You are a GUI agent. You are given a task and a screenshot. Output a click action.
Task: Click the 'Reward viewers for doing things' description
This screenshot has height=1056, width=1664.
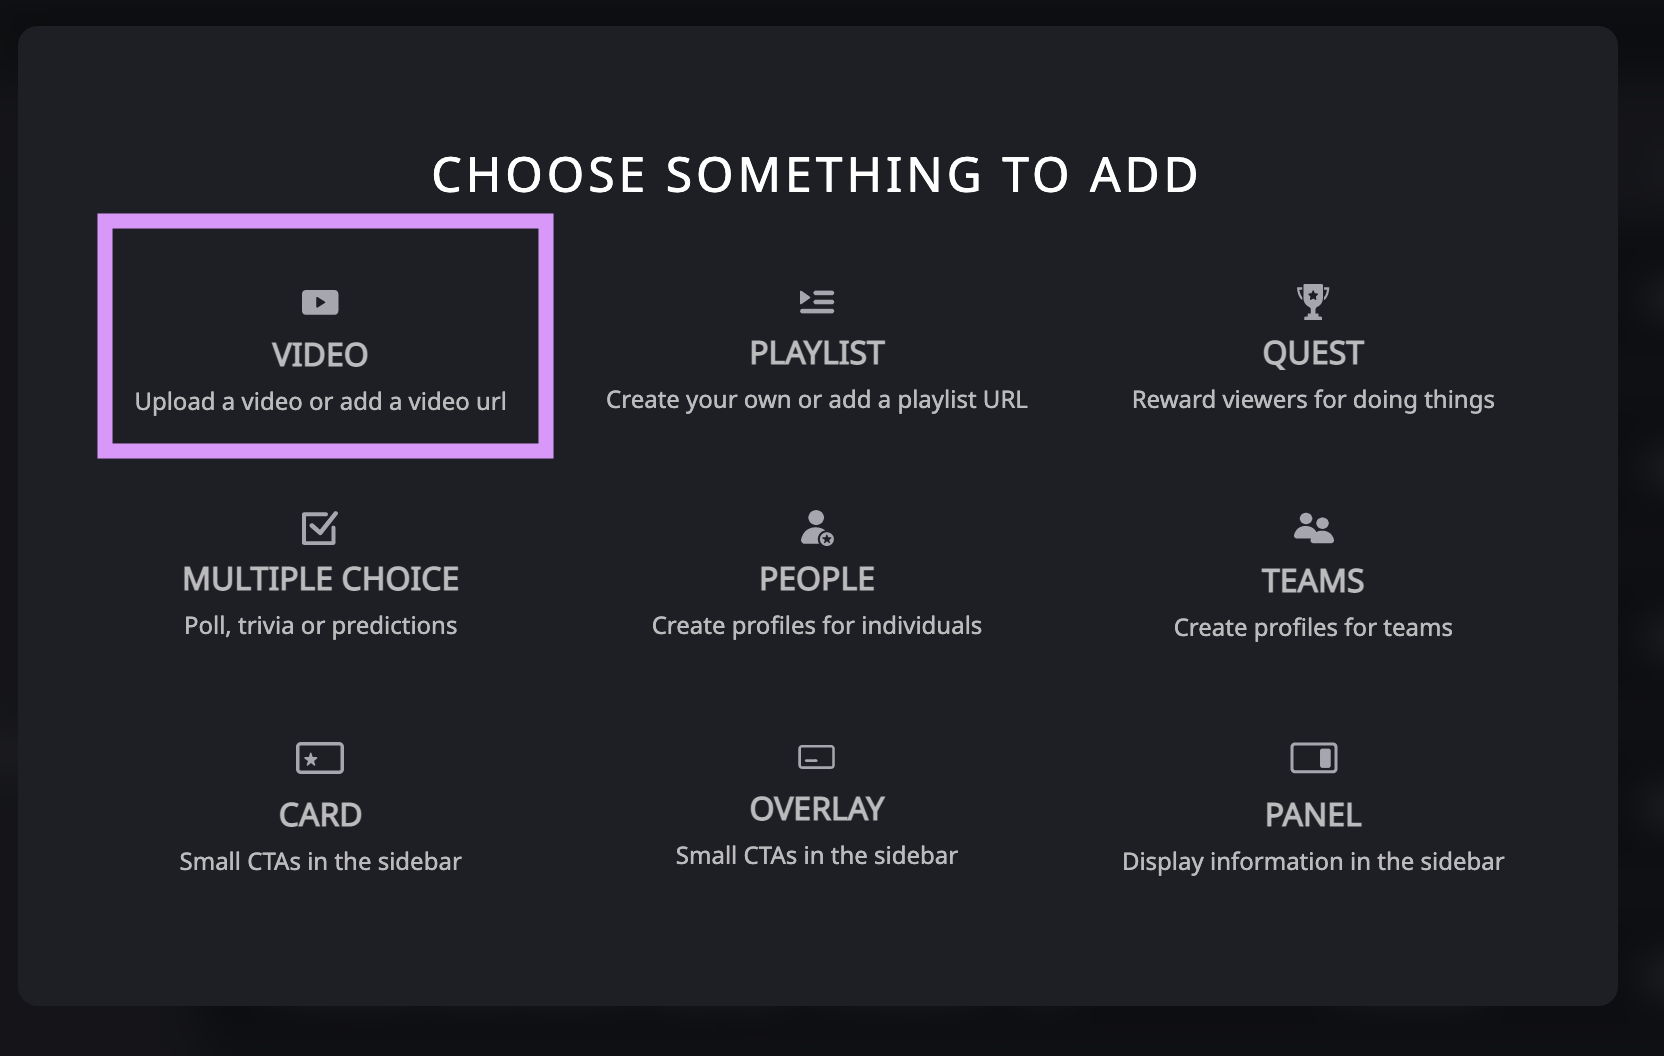coord(1313,399)
